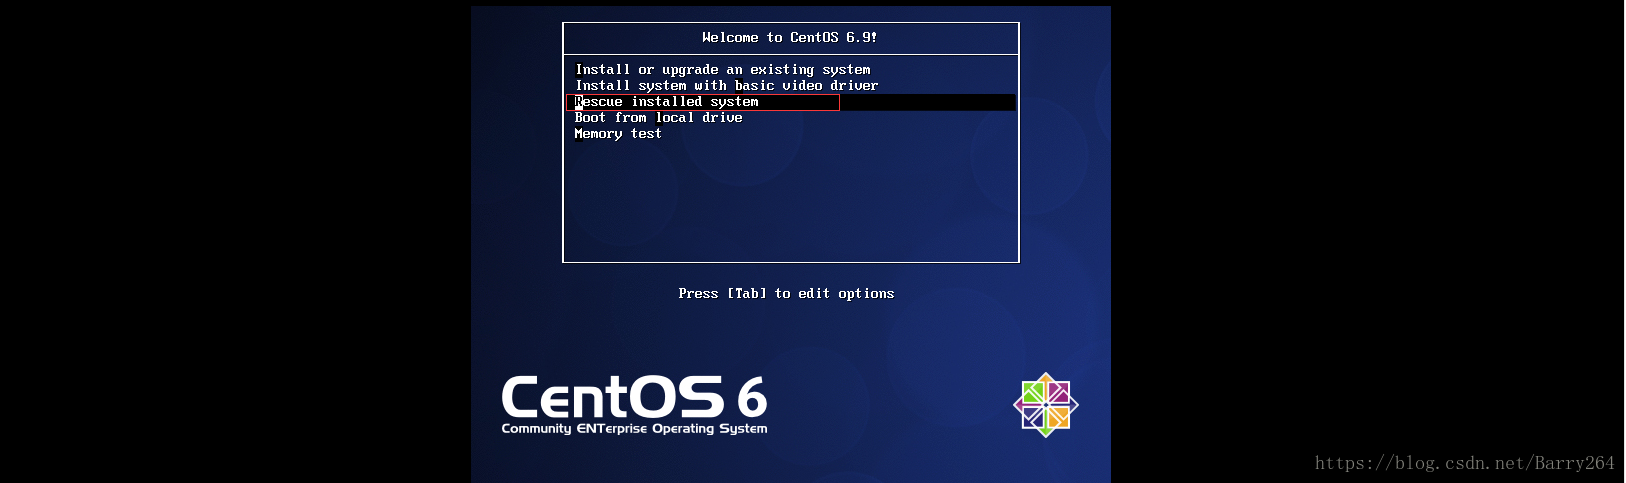Image resolution: width=1626 pixels, height=483 pixels.
Task: Click the "Welcome to CentOS 6.9!" title
Action: click(790, 38)
